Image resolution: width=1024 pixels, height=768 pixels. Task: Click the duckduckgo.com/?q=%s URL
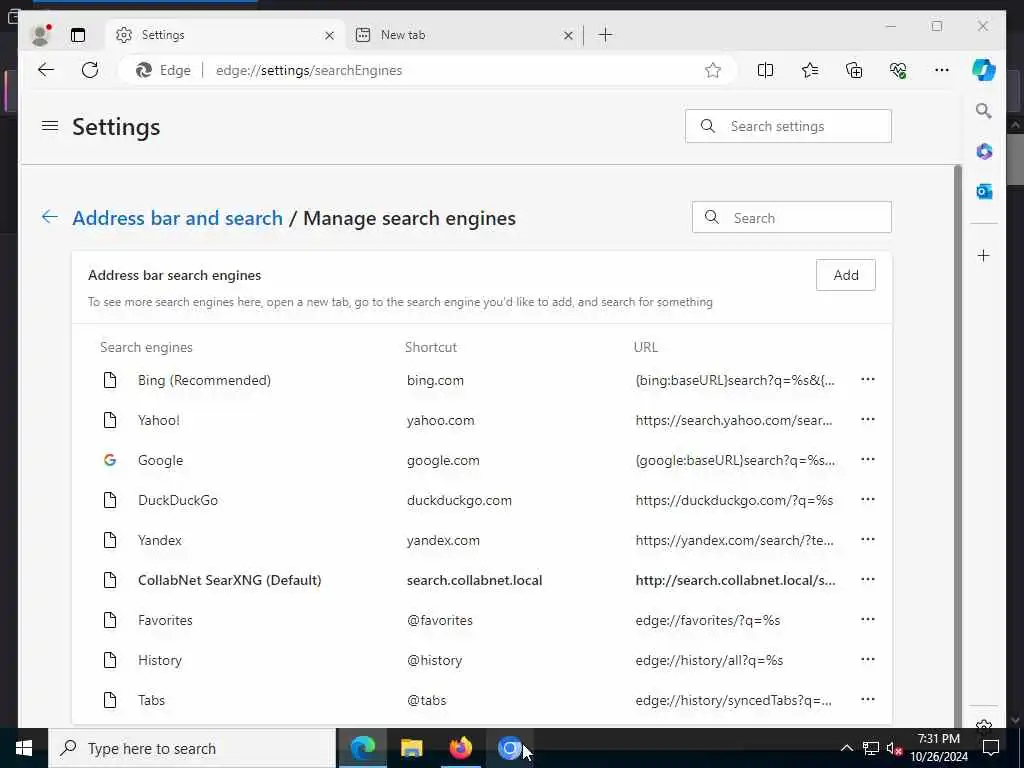coord(734,500)
